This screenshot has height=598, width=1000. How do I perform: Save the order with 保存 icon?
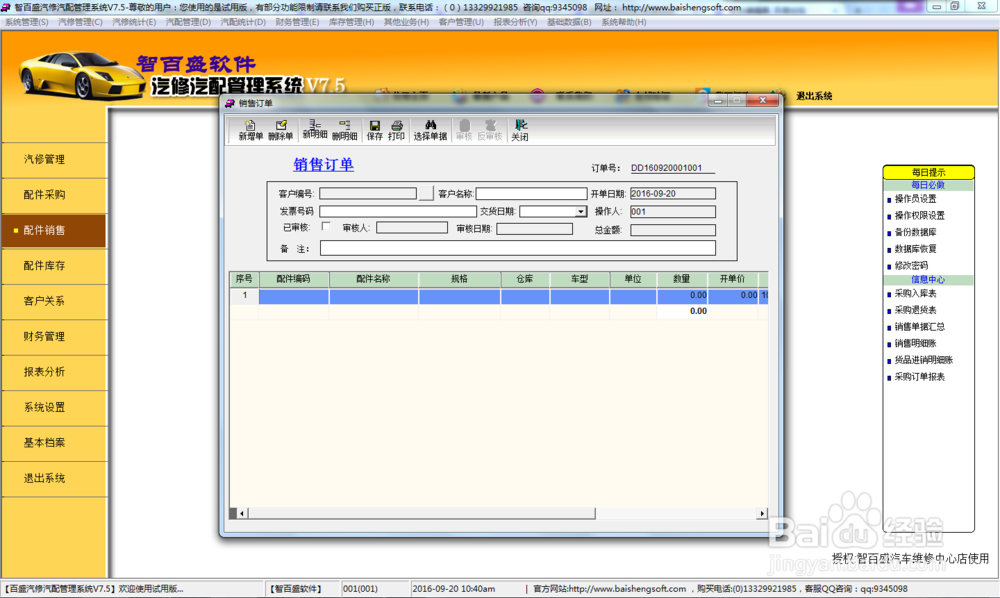[374, 130]
